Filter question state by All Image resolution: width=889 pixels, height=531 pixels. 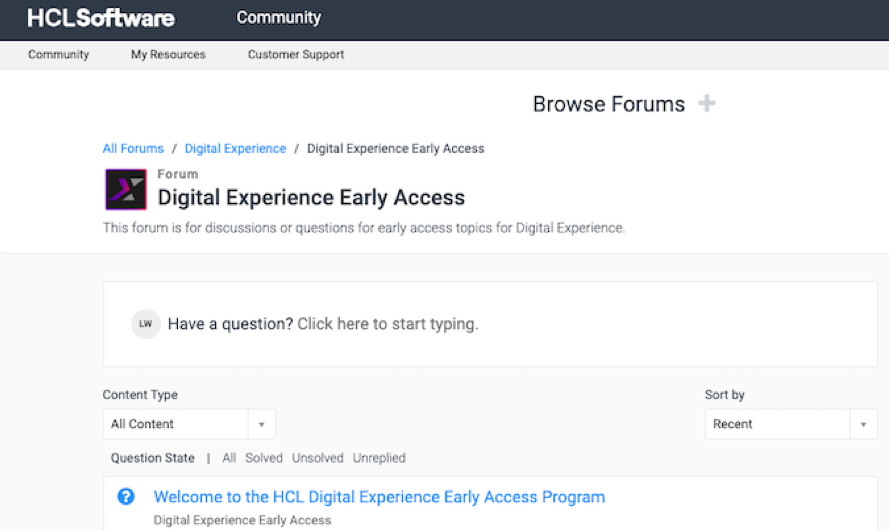pyautogui.click(x=229, y=458)
